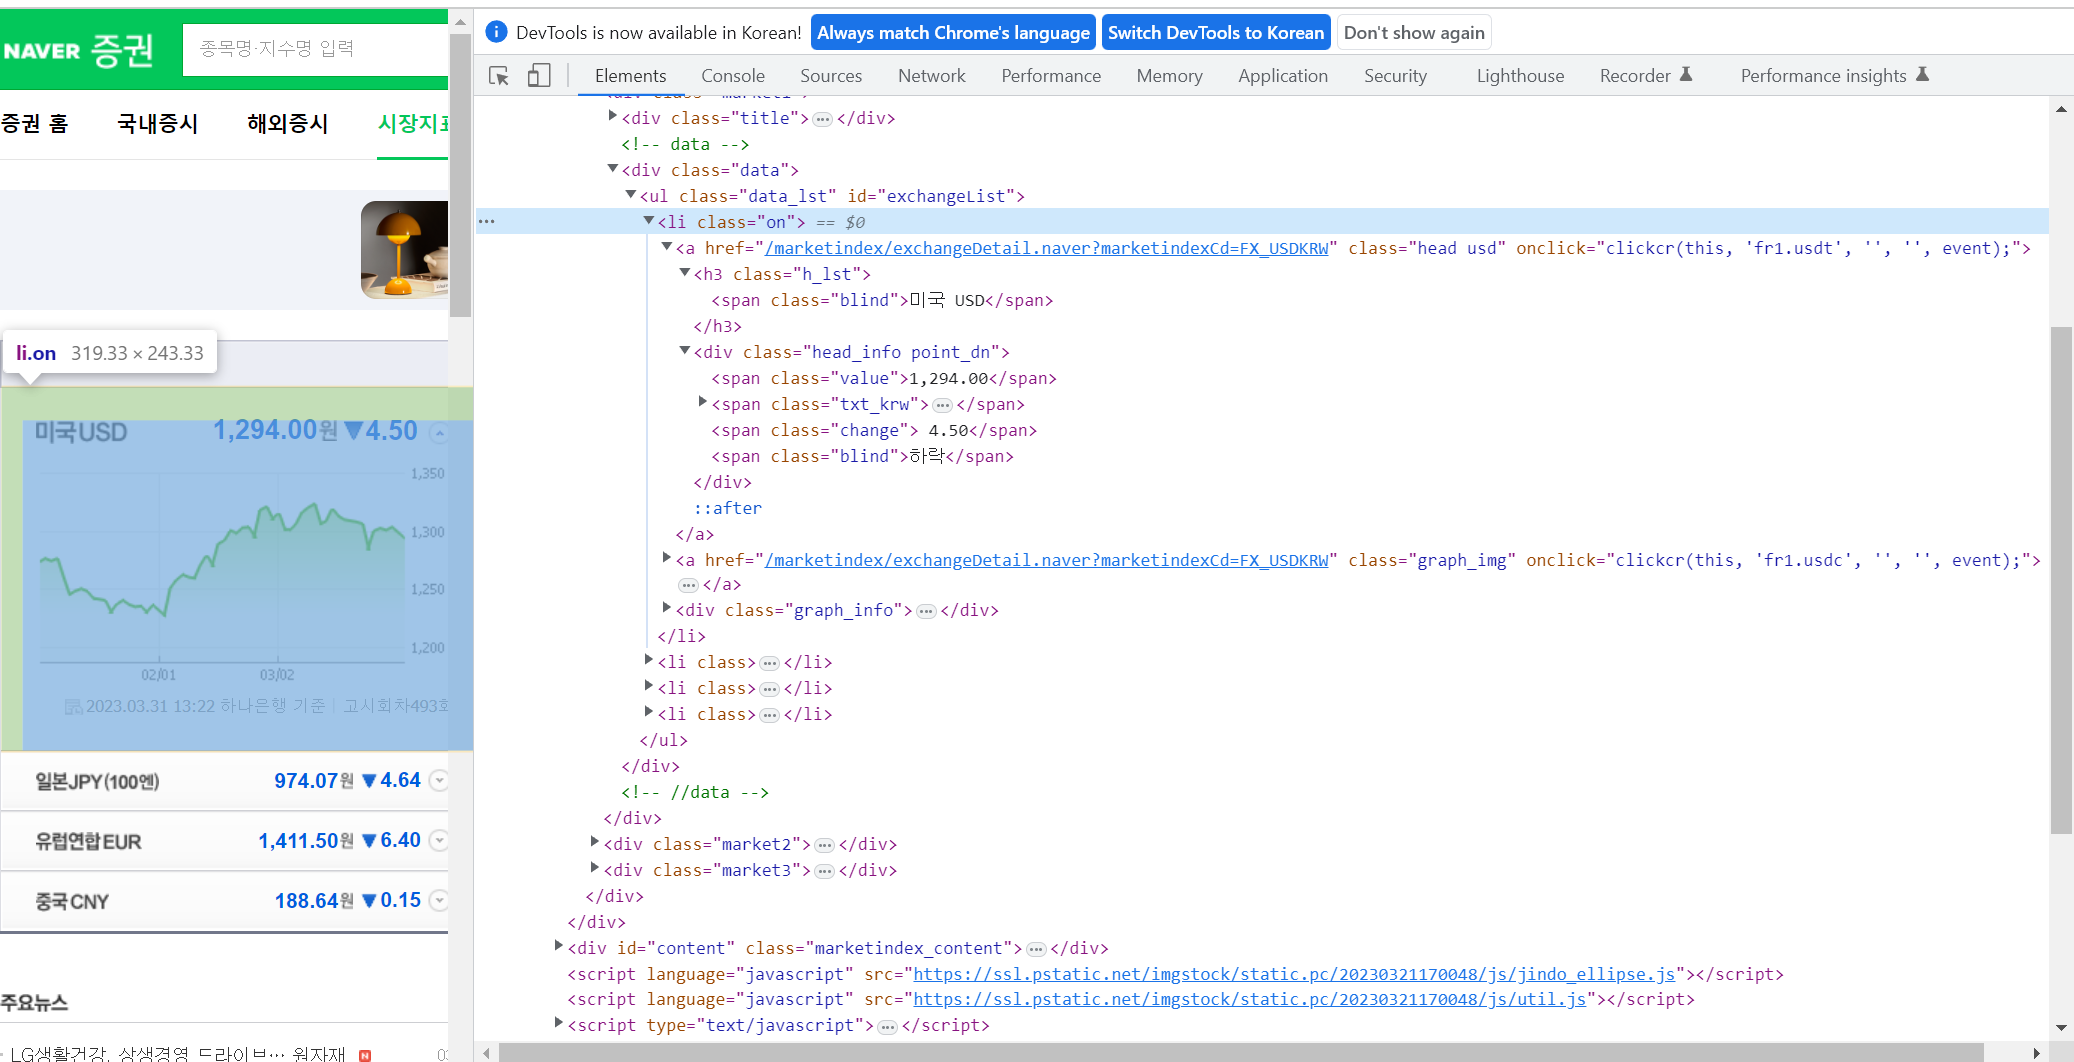Open the jindo_ellipse.js script source link
The width and height of the screenshot is (2074, 1062).
(1294, 974)
